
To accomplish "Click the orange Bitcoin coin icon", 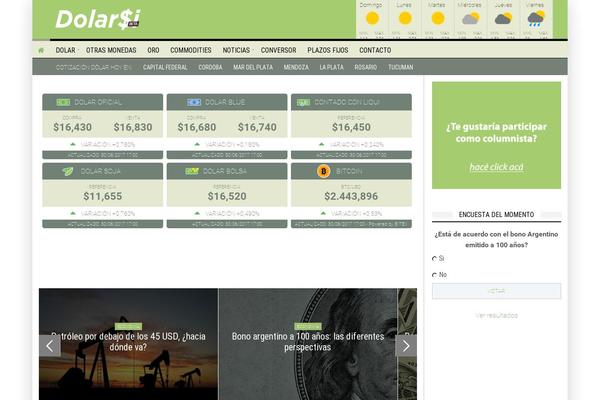I will coord(323,171).
